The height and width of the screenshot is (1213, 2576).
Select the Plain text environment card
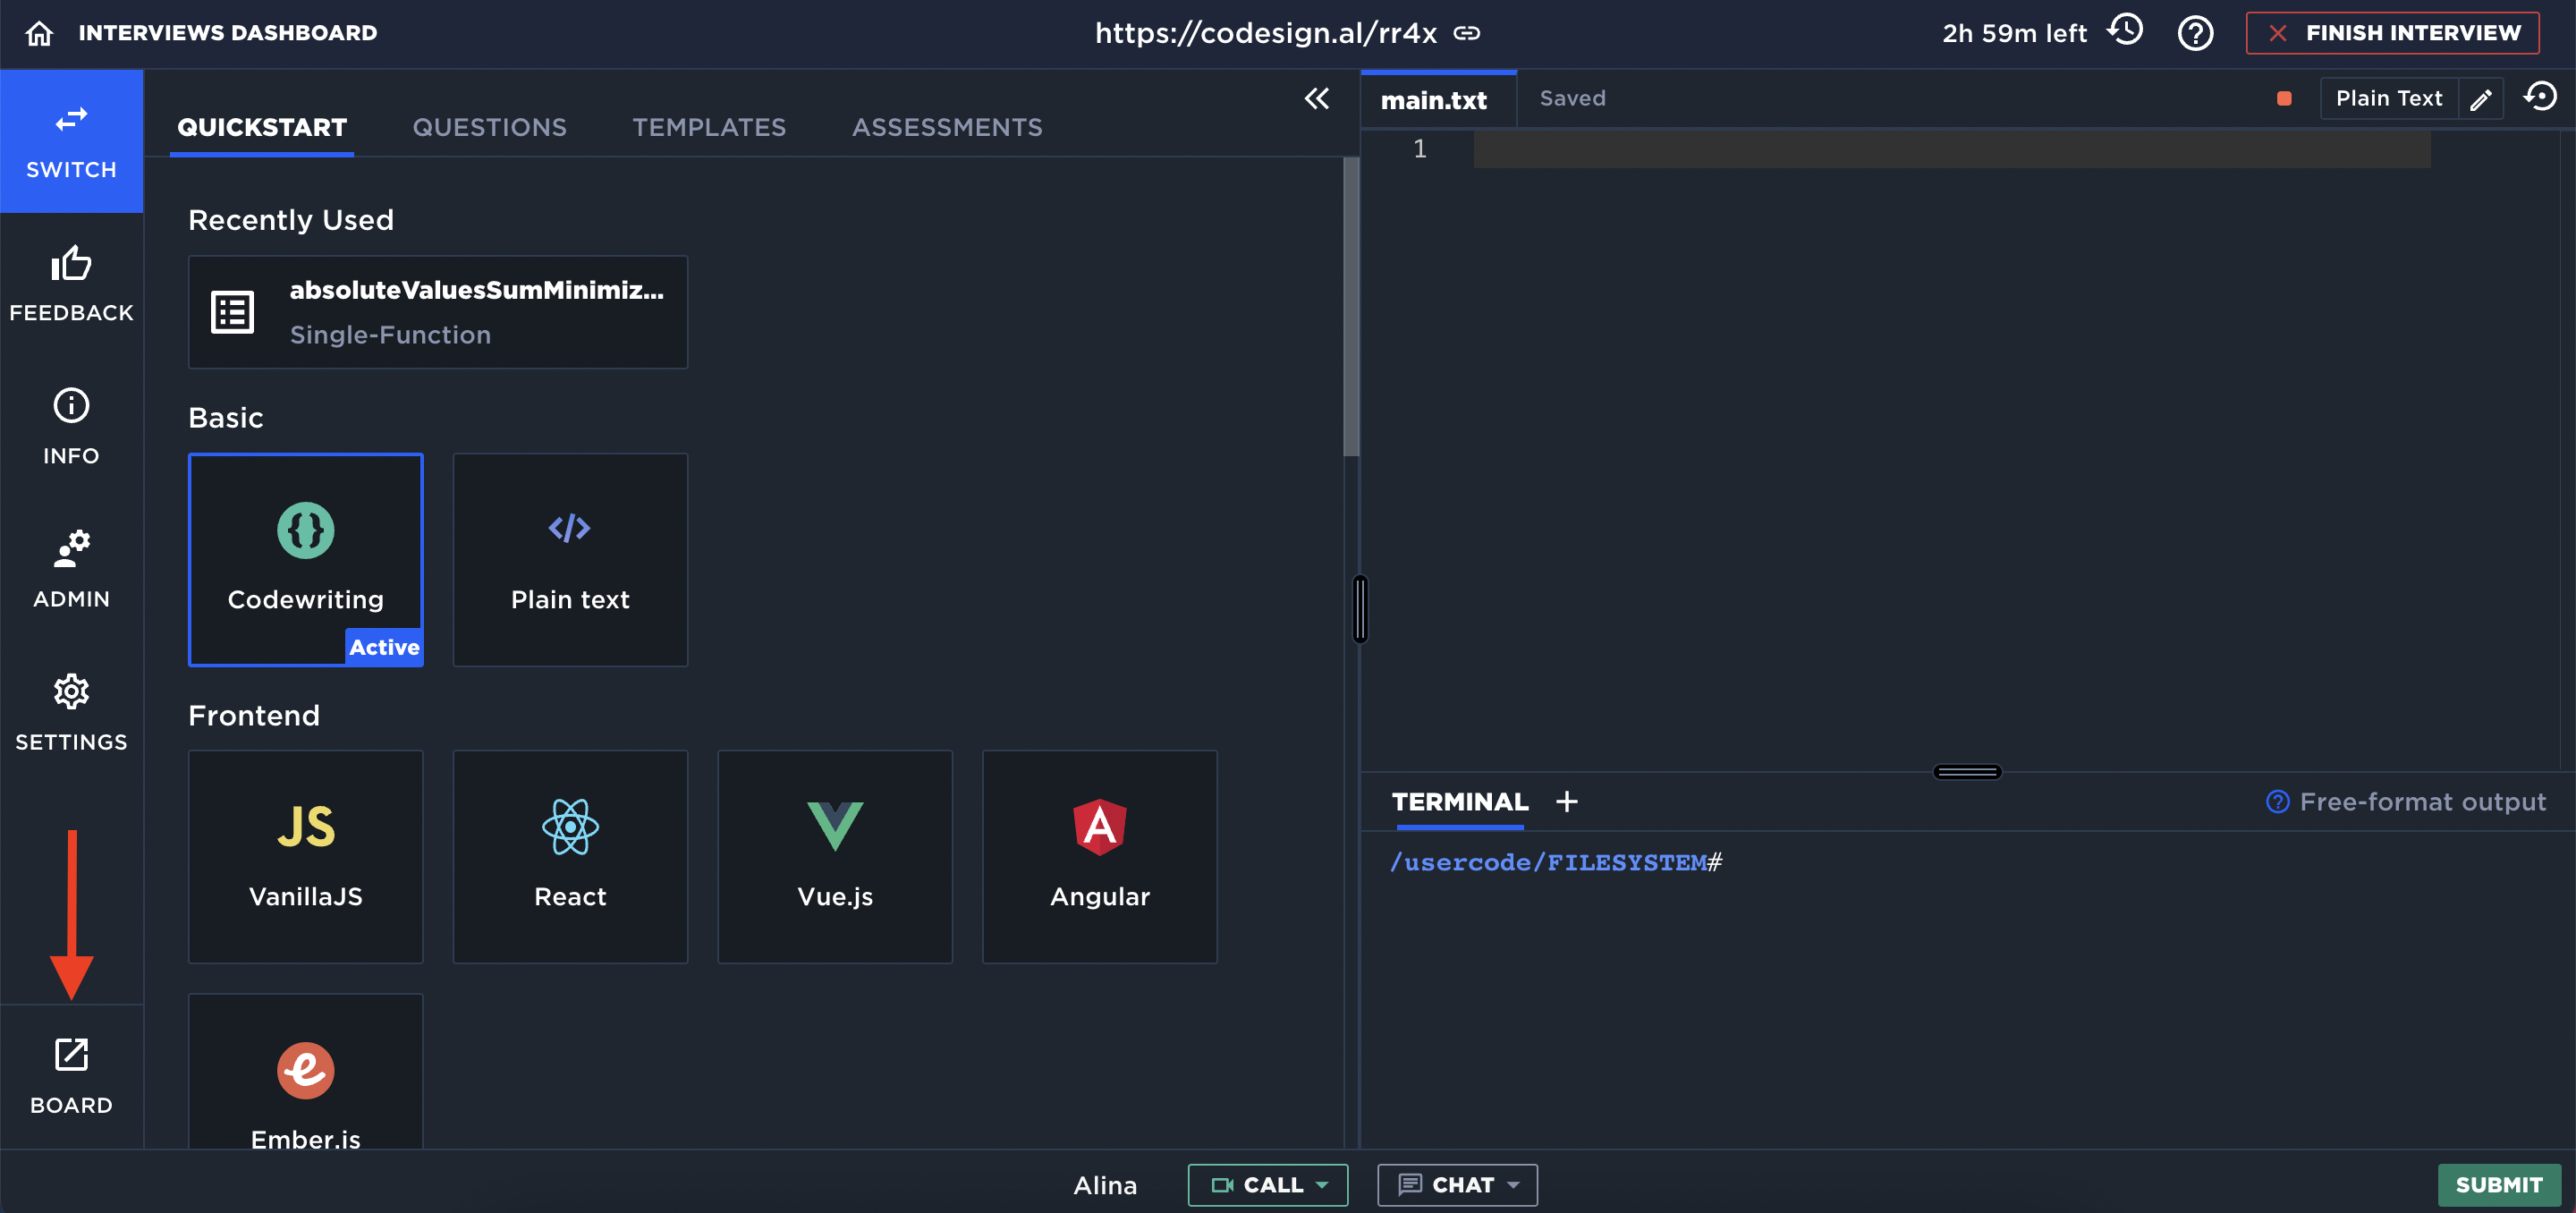tap(570, 560)
